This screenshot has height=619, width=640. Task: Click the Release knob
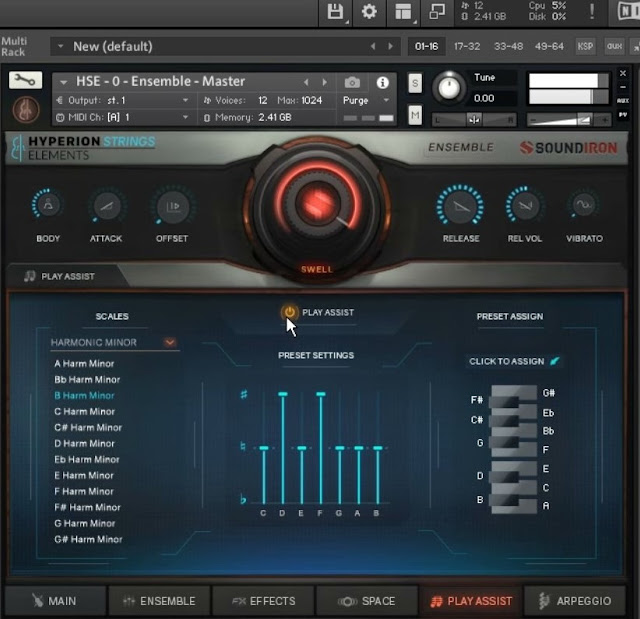click(x=460, y=206)
